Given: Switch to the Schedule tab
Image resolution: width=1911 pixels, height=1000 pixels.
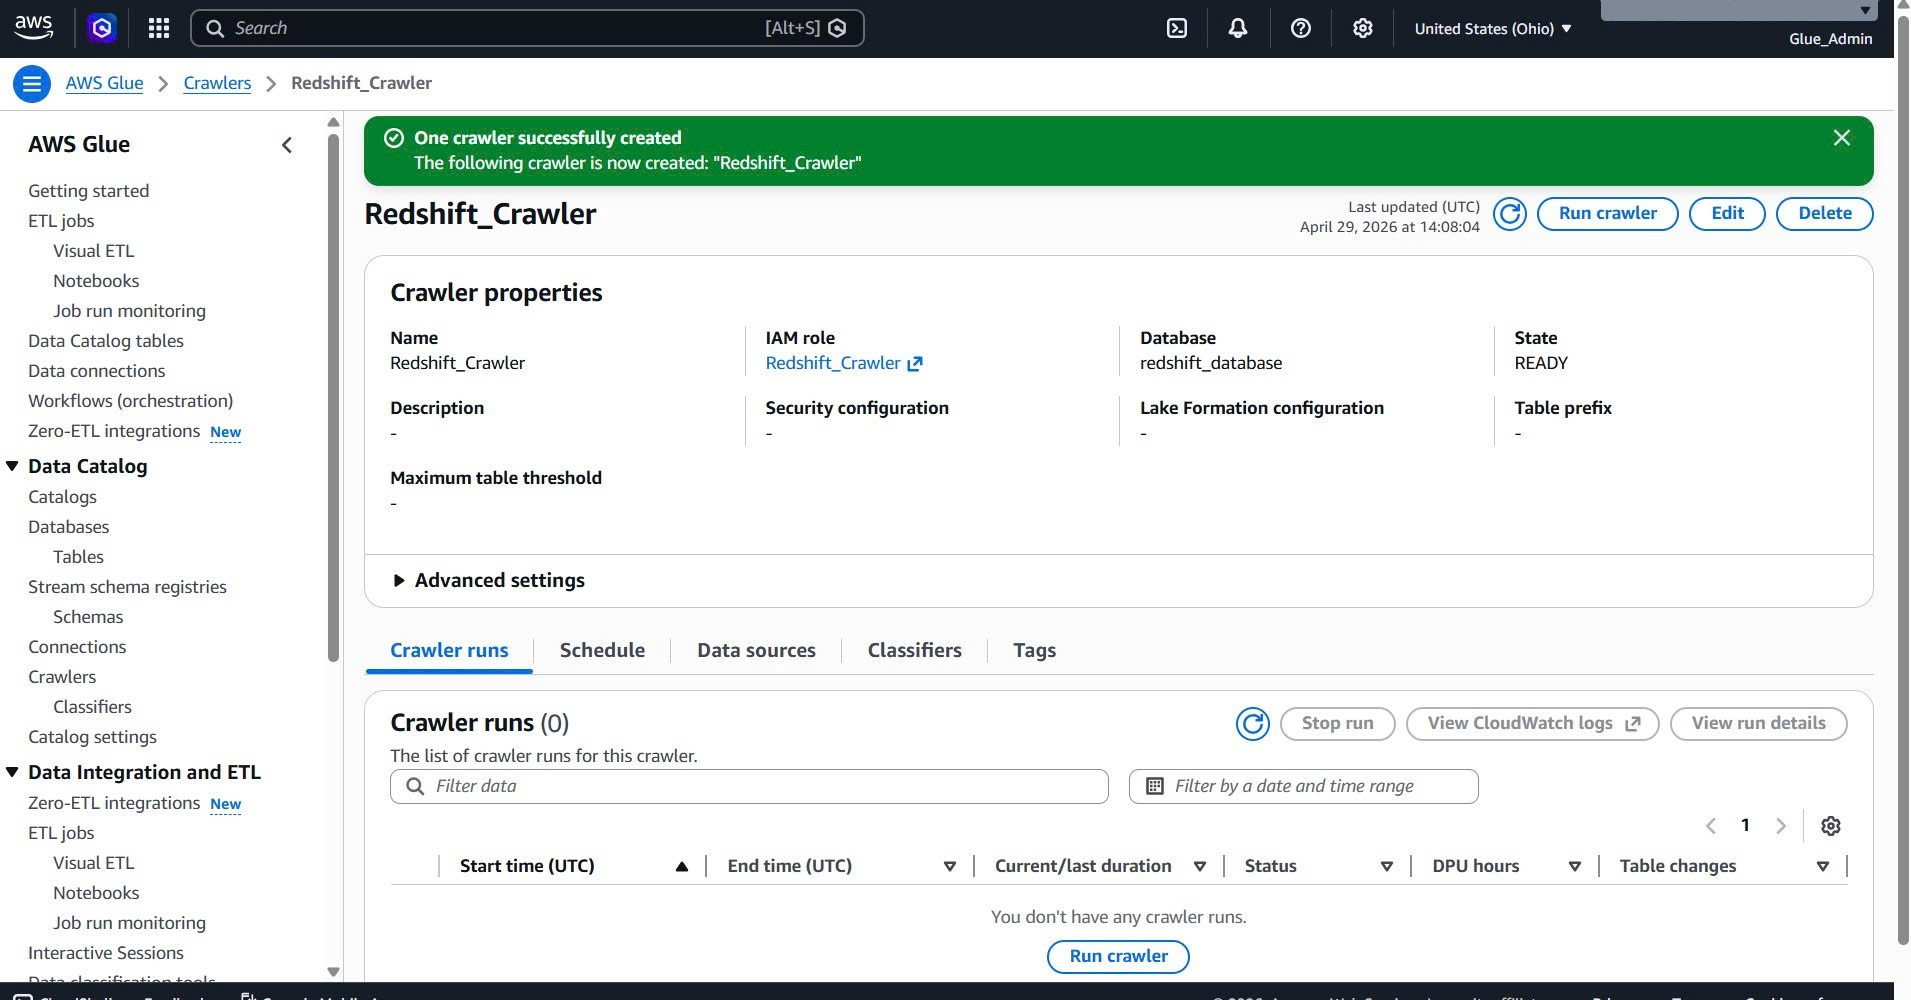Looking at the screenshot, I should (602, 650).
